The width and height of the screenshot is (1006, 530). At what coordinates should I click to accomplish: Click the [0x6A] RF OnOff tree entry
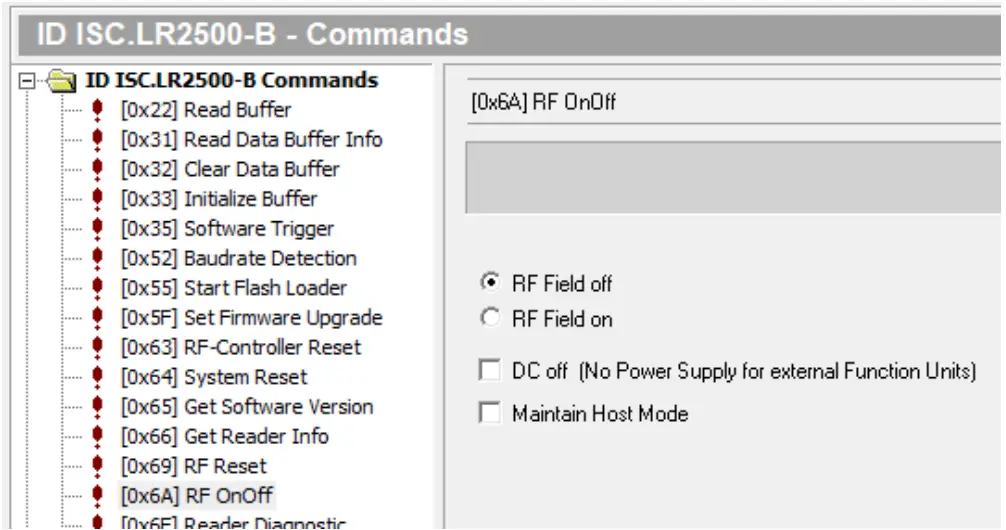tap(196, 495)
